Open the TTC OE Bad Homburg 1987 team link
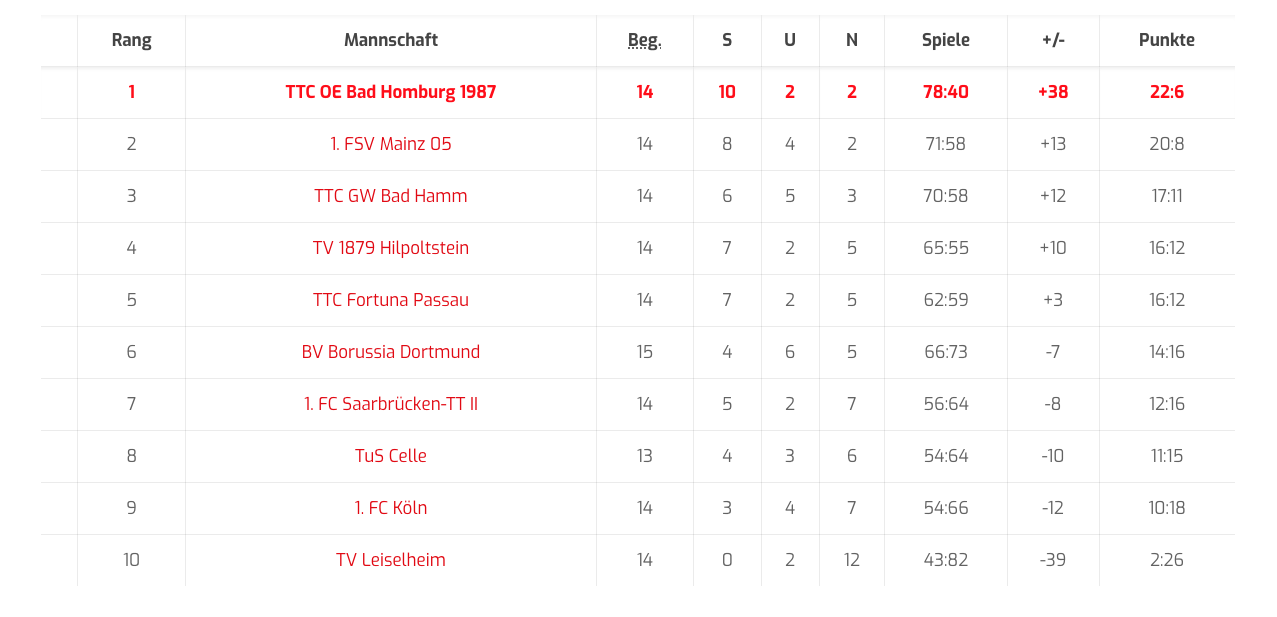The width and height of the screenshot is (1277, 617). (390, 92)
